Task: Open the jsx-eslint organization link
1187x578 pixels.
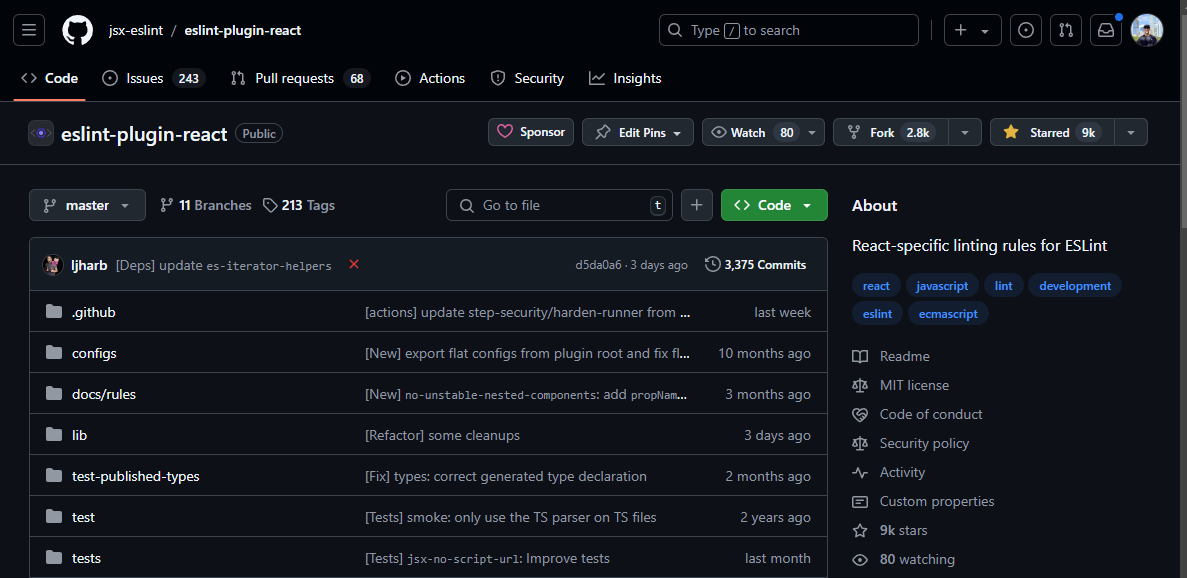Action: [x=136, y=30]
